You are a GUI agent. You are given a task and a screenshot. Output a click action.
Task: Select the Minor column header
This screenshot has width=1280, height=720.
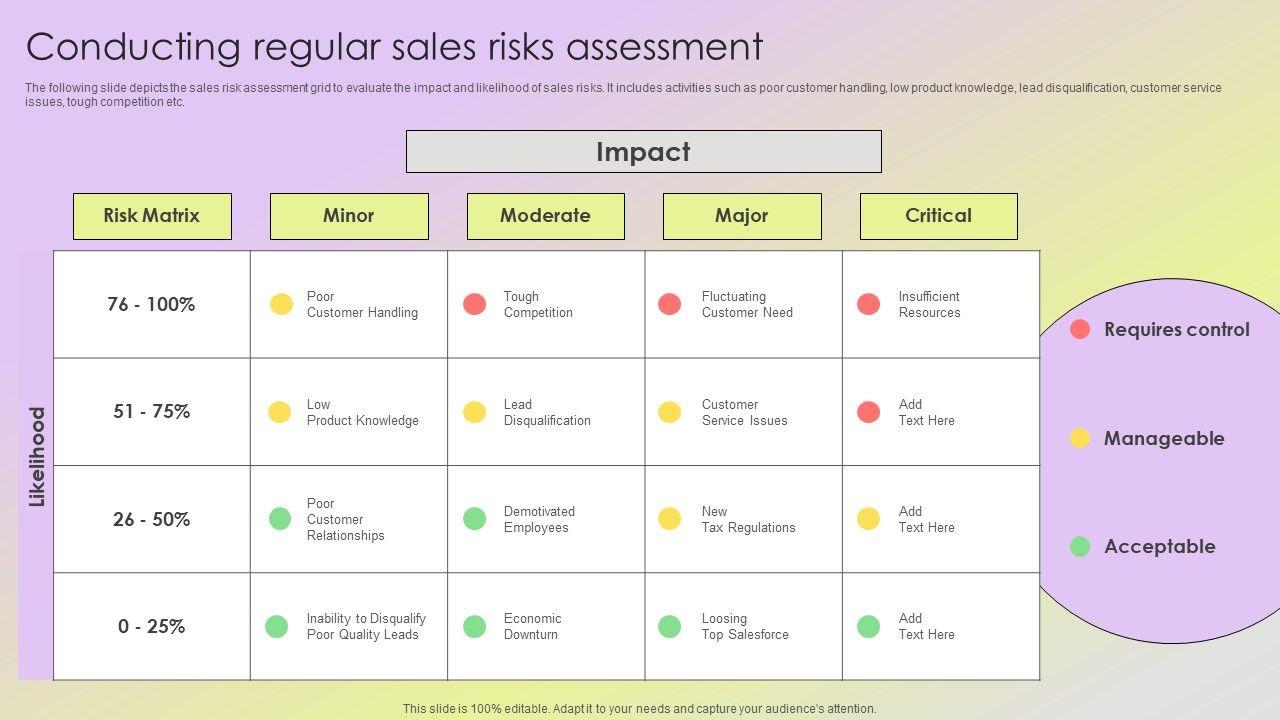pos(349,216)
